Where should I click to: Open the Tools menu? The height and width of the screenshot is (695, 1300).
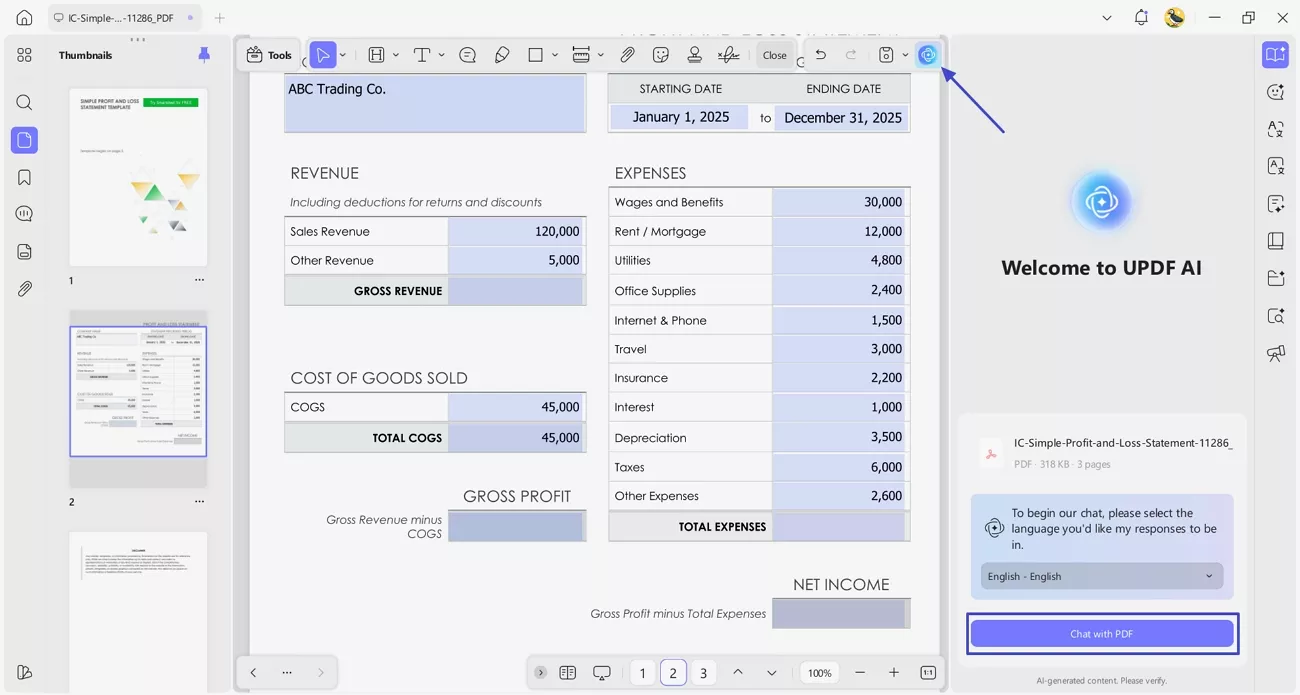(269, 55)
